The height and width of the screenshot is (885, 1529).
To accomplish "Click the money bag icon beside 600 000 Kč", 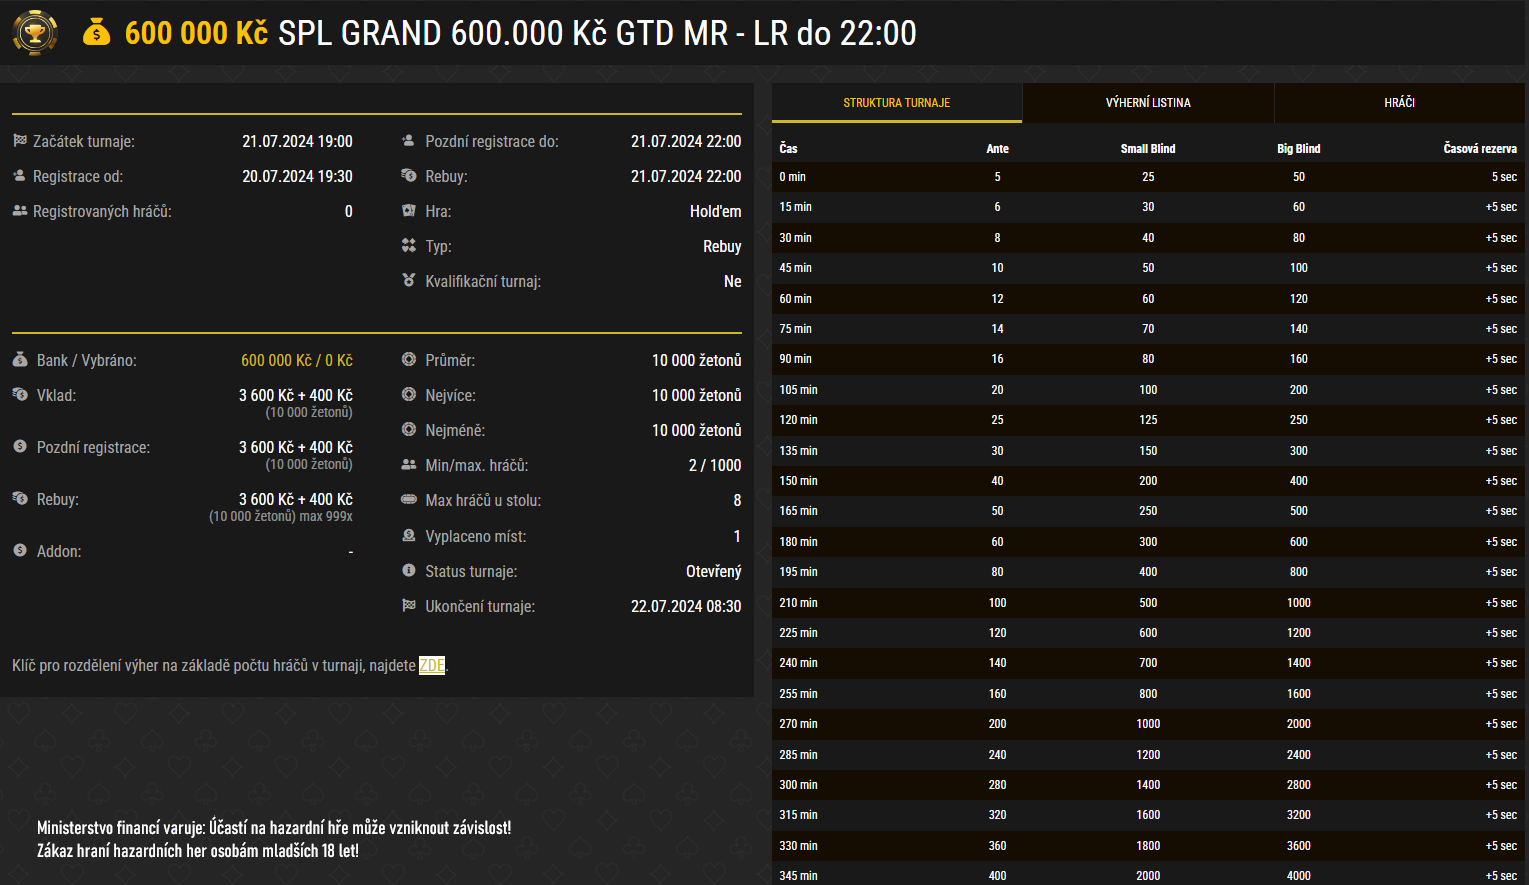I will [x=95, y=33].
